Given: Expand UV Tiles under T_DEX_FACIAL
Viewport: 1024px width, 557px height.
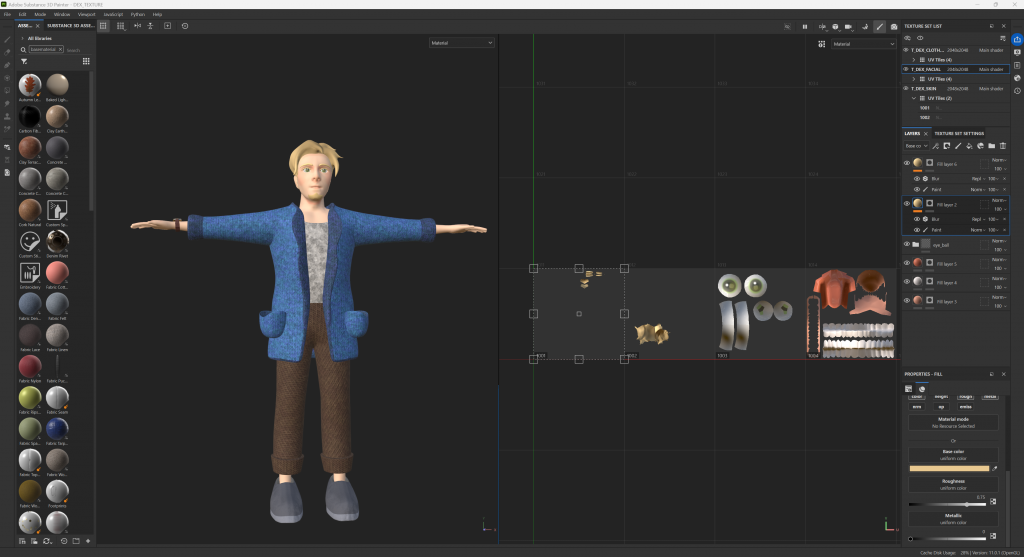Looking at the screenshot, I should coord(914,79).
